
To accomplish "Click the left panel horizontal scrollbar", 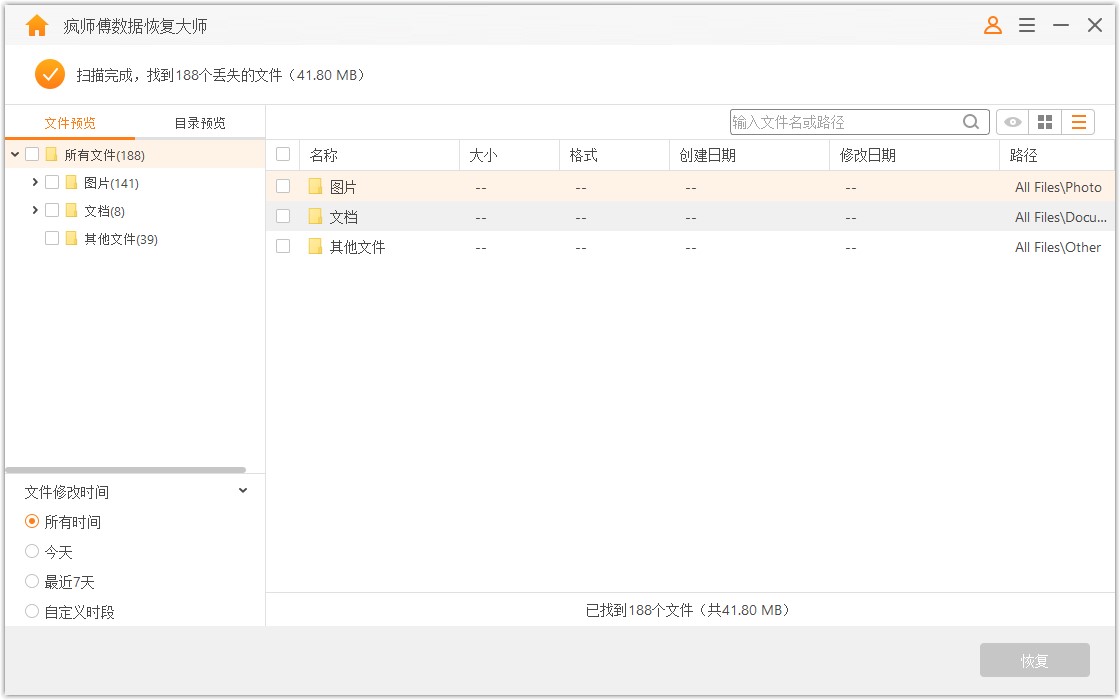I will [126, 470].
